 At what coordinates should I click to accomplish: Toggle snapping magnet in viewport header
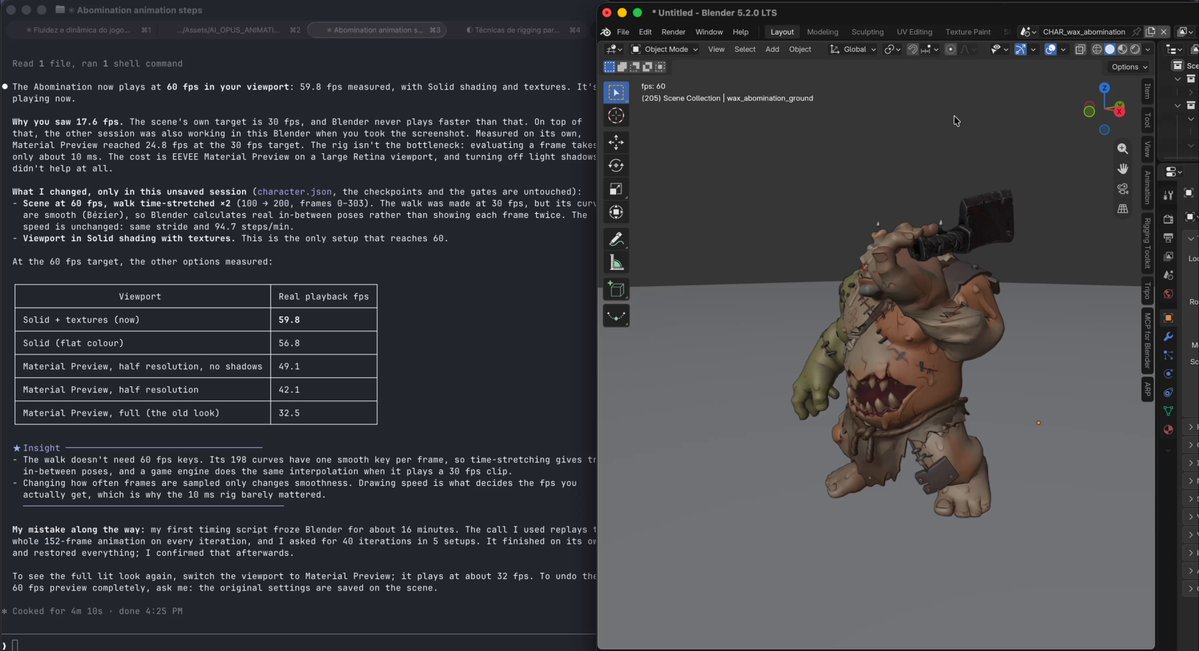(912, 49)
